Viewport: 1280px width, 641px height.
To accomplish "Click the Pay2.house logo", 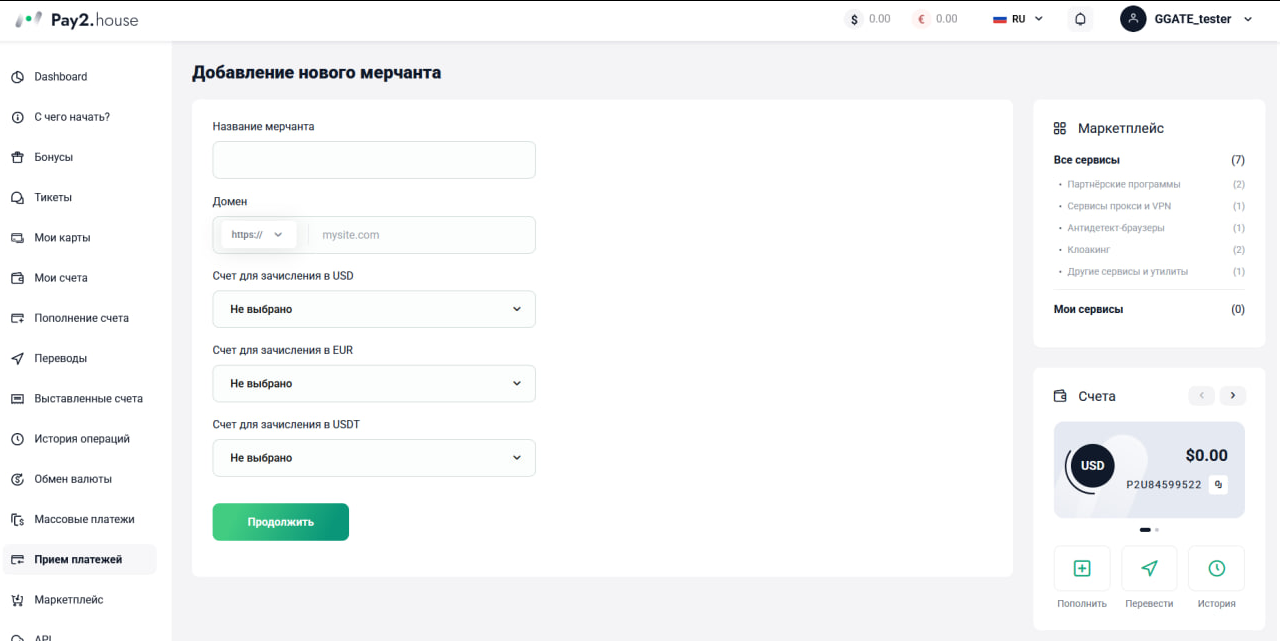I will (76, 19).
